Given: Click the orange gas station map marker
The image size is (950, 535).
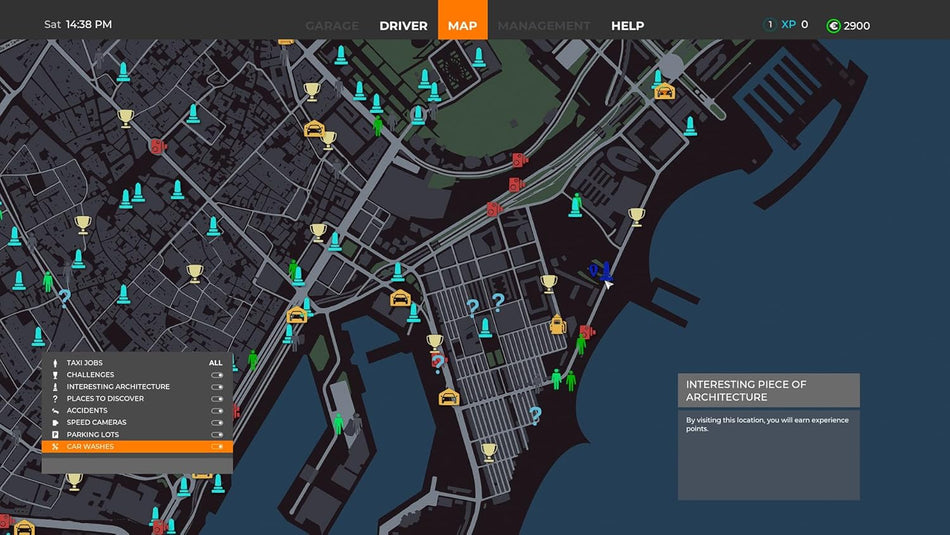Looking at the screenshot, I should pyautogui.click(x=557, y=323).
